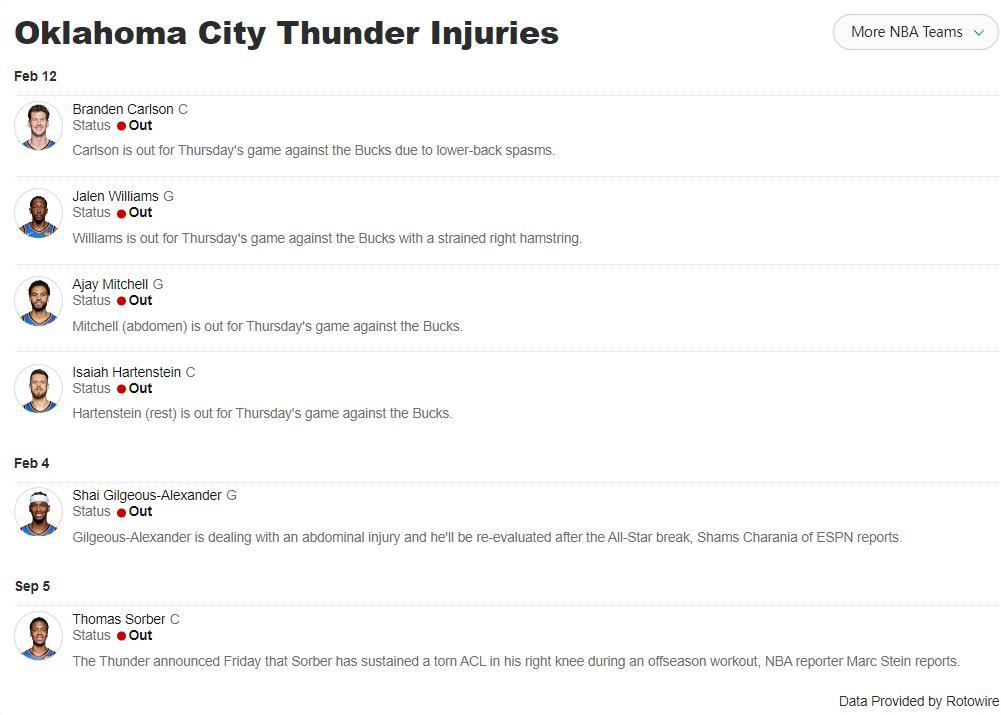Click Isaiah Hartenstein's headshot photo
The height and width of the screenshot is (715, 1001).
39,389
